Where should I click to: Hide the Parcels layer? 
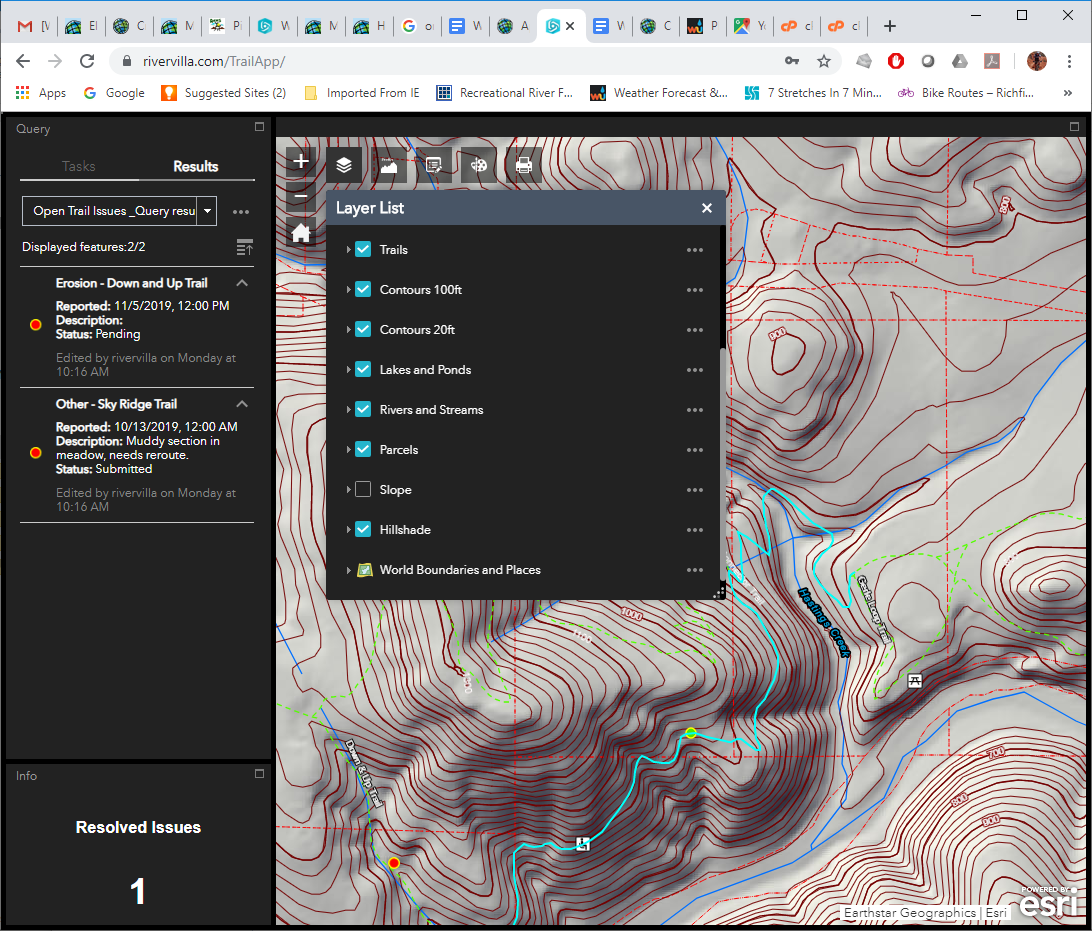click(x=363, y=450)
